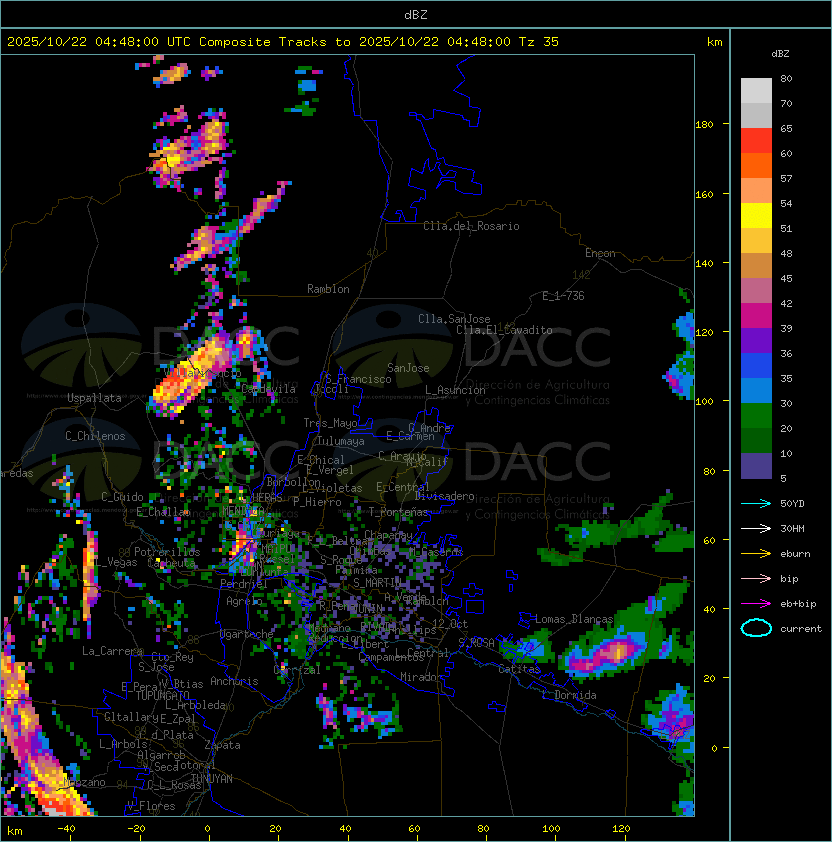The width and height of the screenshot is (832, 842).
Task: Select the 65 dBZ red color swatch
Action: (756, 140)
